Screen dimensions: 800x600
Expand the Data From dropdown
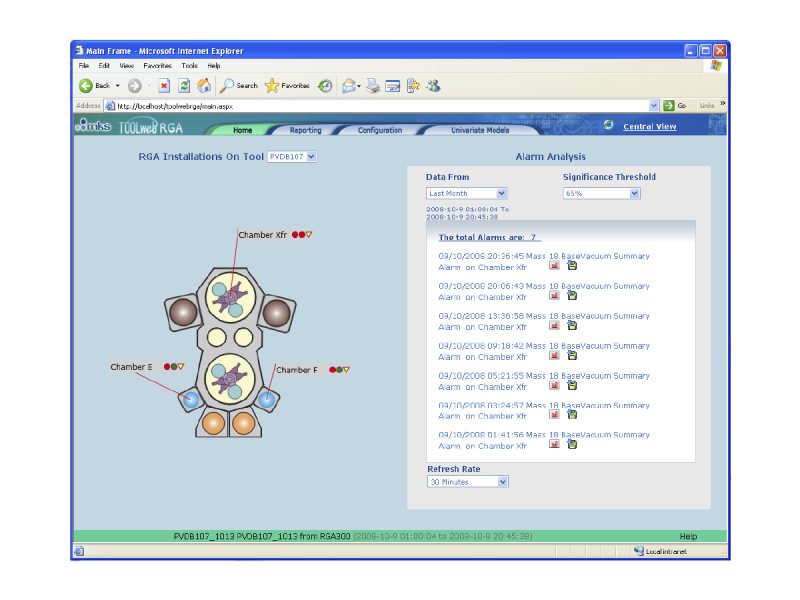(x=501, y=193)
